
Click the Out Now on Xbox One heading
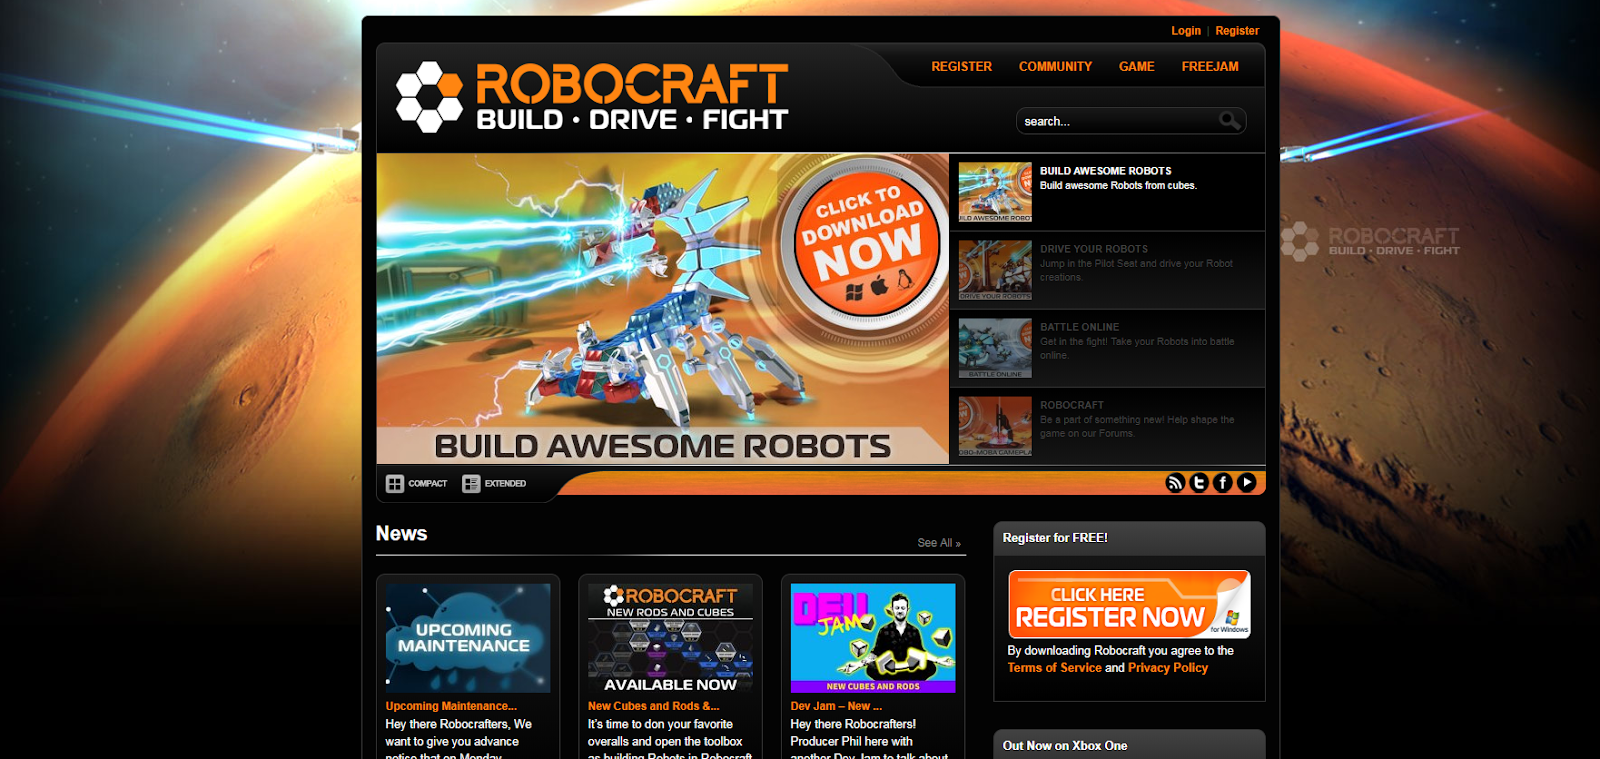(1065, 746)
